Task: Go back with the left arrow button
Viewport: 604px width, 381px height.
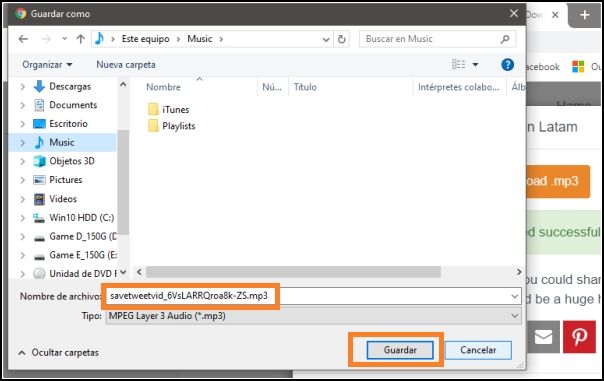Action: [x=23, y=39]
